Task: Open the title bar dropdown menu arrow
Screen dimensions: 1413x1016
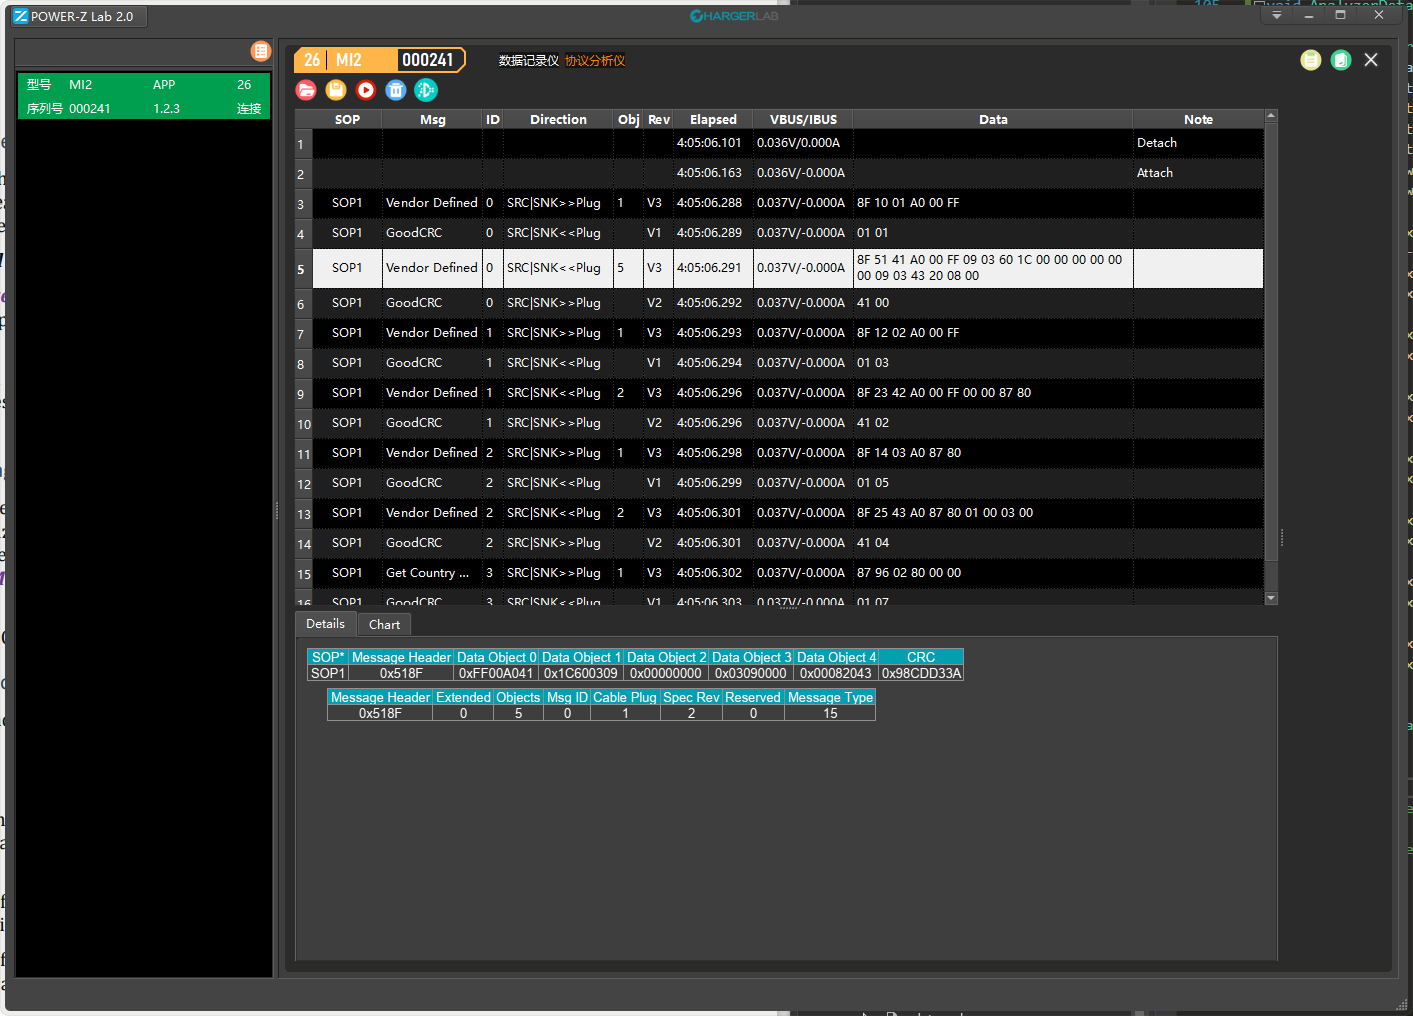Action: [1276, 15]
